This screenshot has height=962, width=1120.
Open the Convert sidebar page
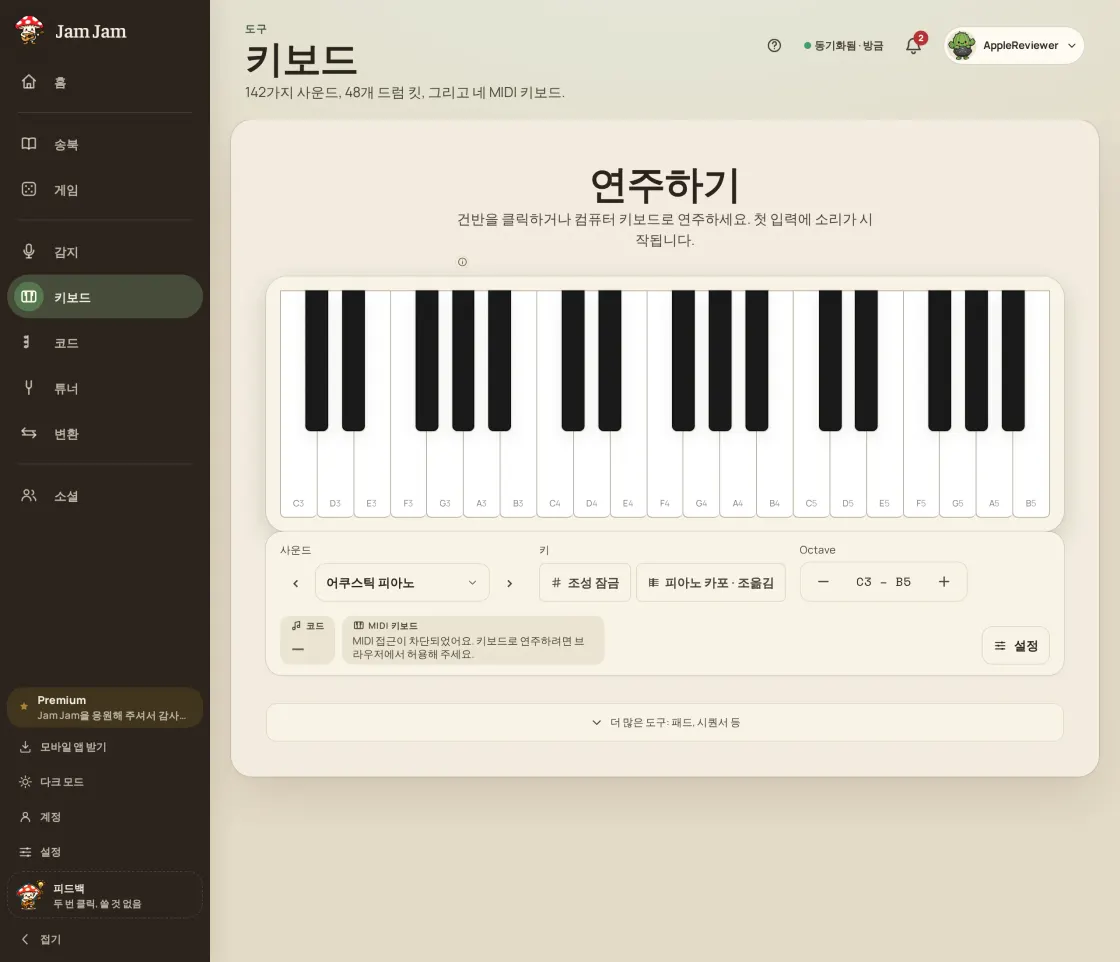click(x=105, y=434)
